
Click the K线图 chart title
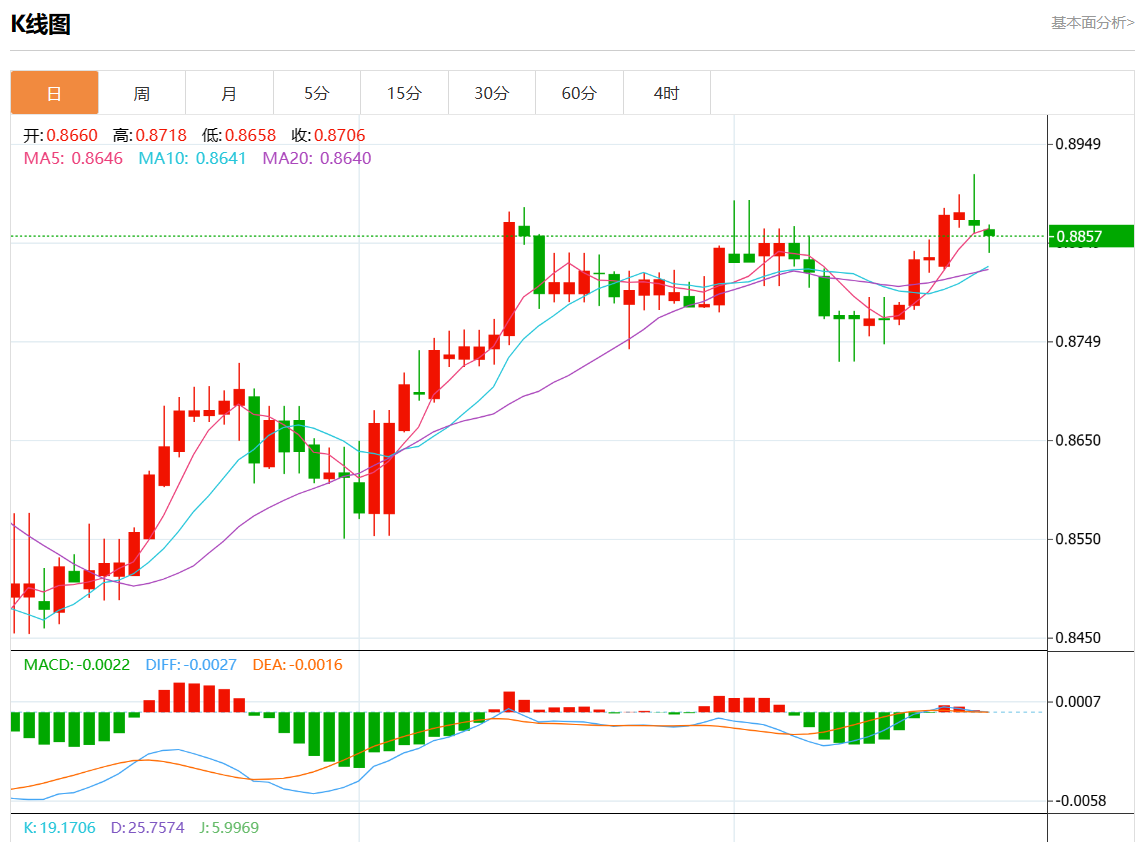click(x=41, y=25)
